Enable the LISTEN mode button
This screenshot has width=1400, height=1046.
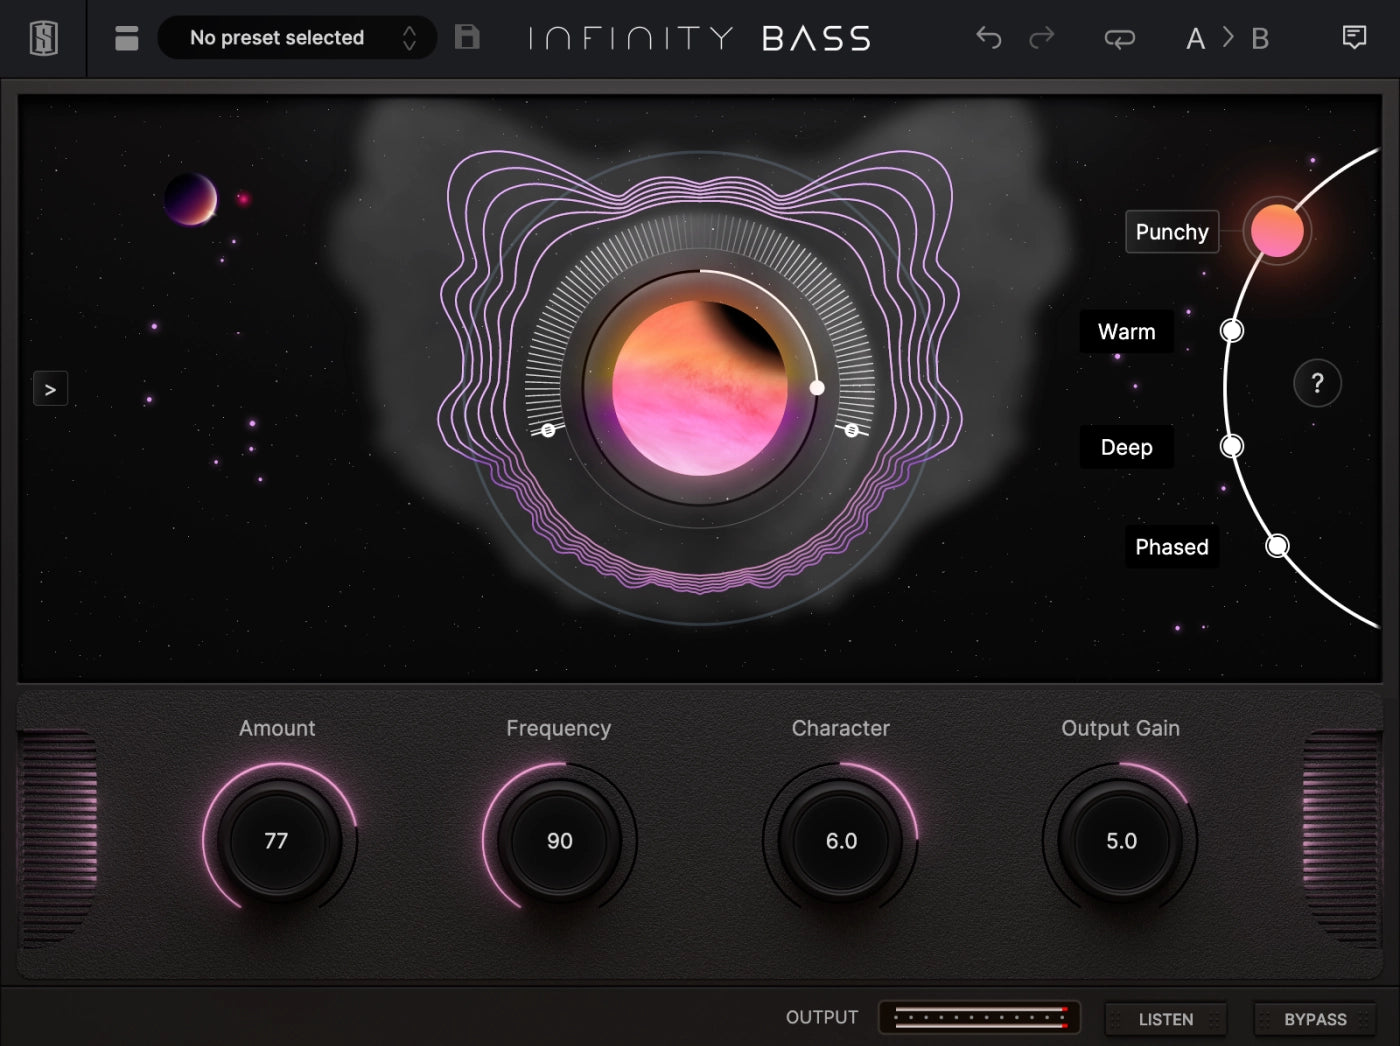coord(1165,1019)
